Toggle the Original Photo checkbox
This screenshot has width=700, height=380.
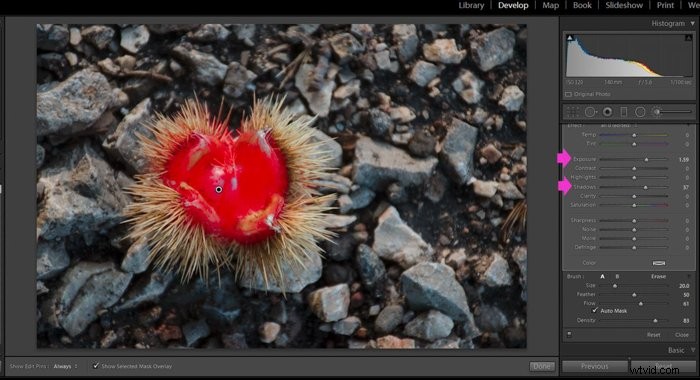point(568,94)
